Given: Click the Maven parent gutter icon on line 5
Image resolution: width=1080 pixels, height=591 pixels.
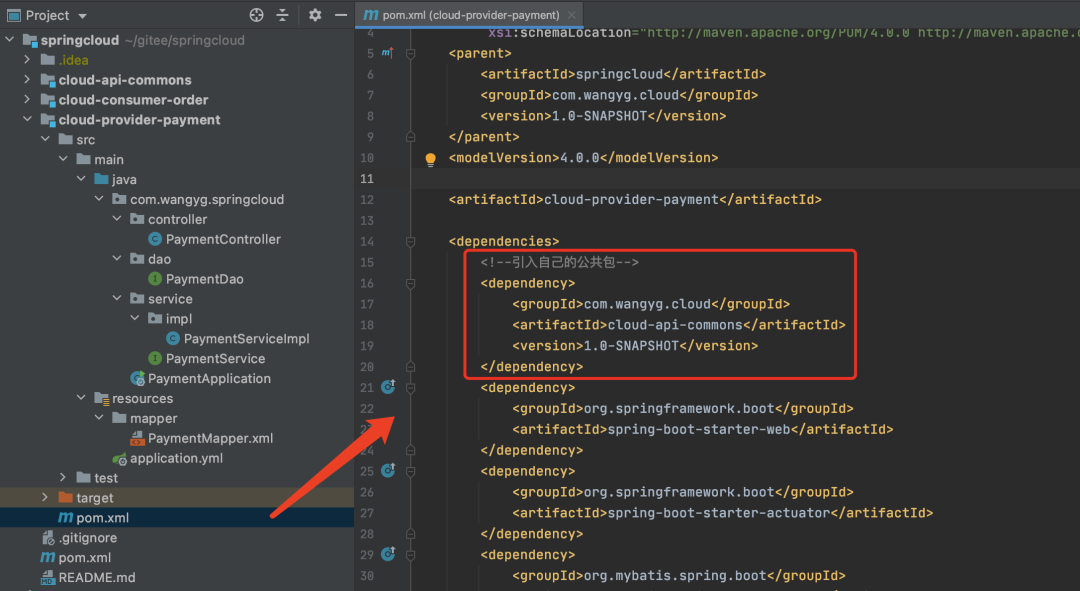Looking at the screenshot, I should point(388,53).
